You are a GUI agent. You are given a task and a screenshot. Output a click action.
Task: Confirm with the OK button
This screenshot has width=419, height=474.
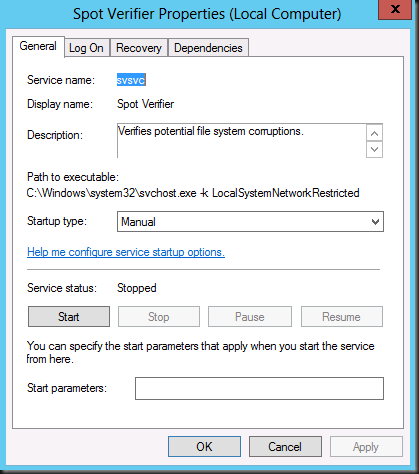click(x=204, y=447)
